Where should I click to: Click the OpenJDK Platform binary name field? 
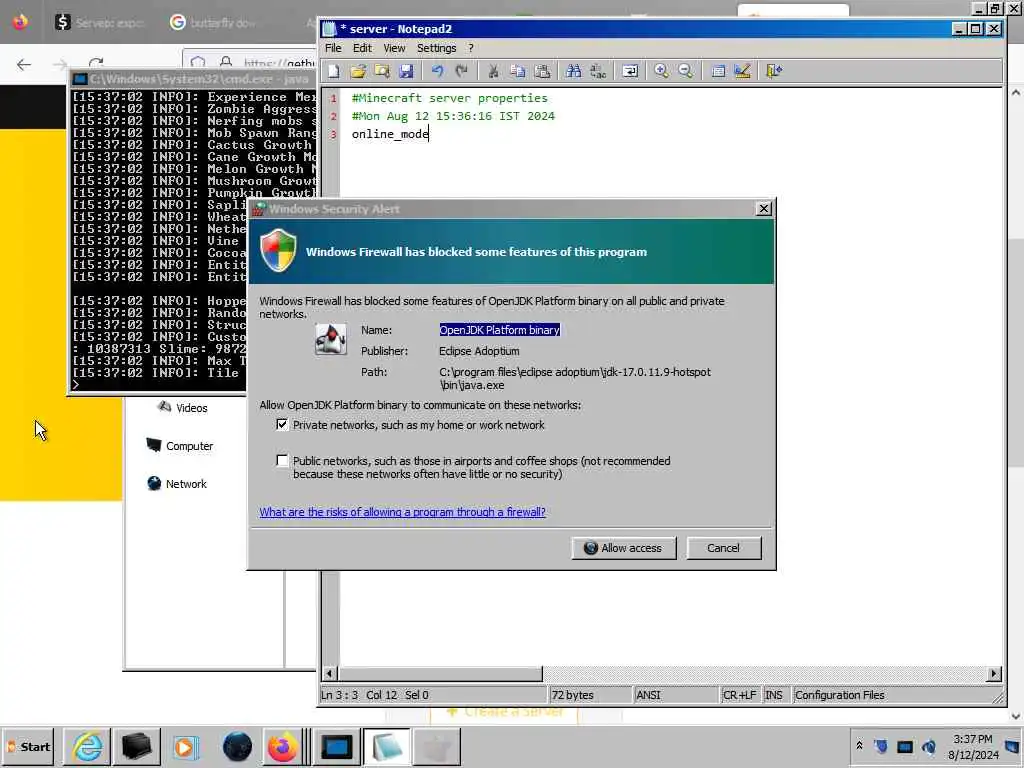[500, 330]
